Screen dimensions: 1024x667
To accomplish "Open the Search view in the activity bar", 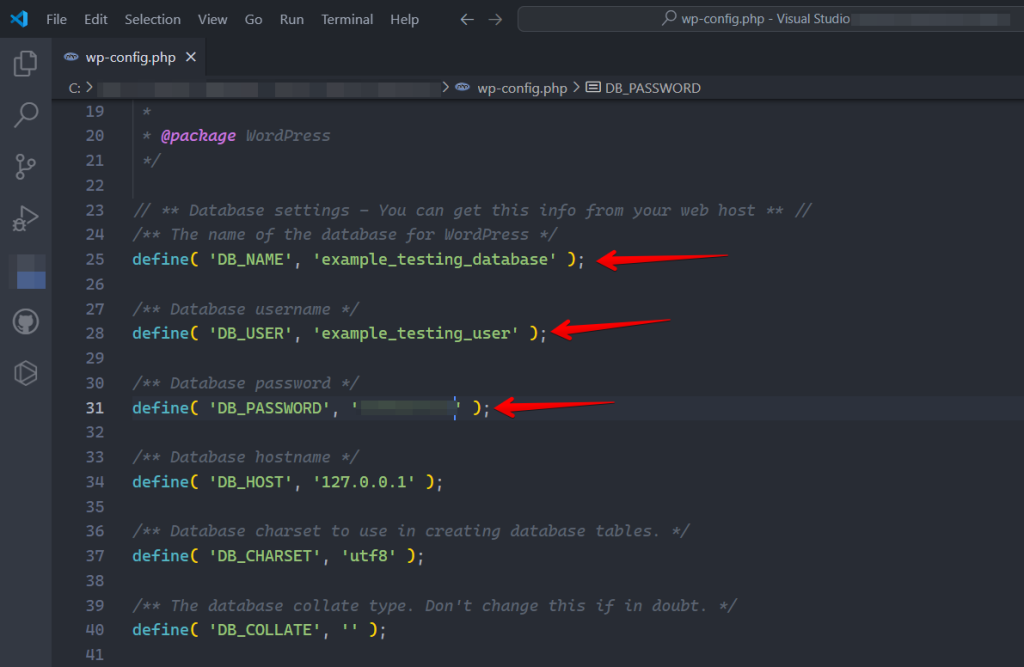I will pos(25,114).
